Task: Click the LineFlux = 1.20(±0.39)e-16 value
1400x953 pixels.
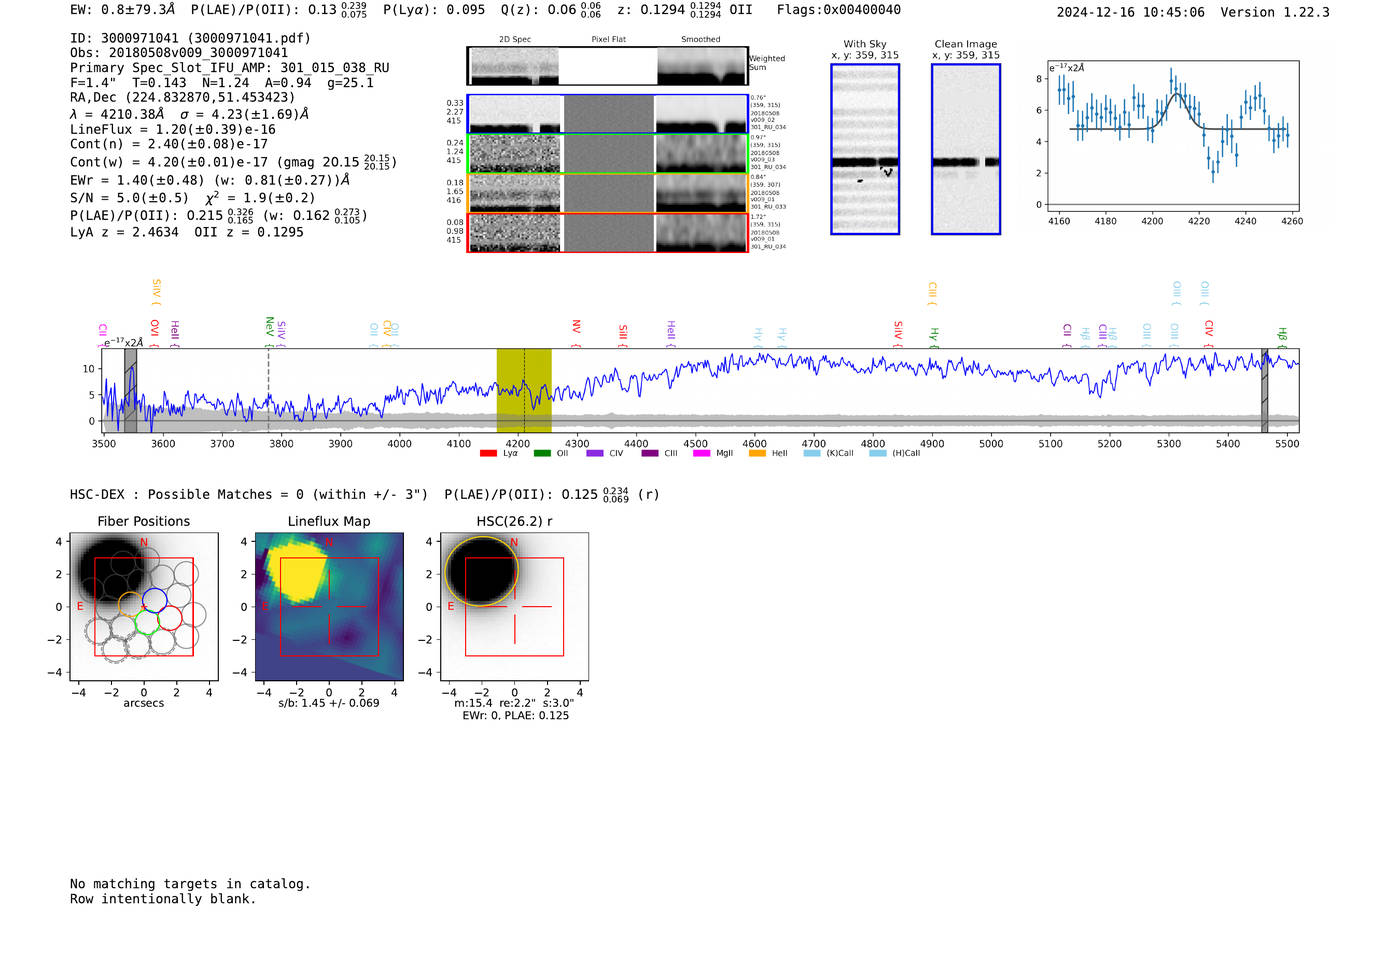Action: tap(173, 129)
